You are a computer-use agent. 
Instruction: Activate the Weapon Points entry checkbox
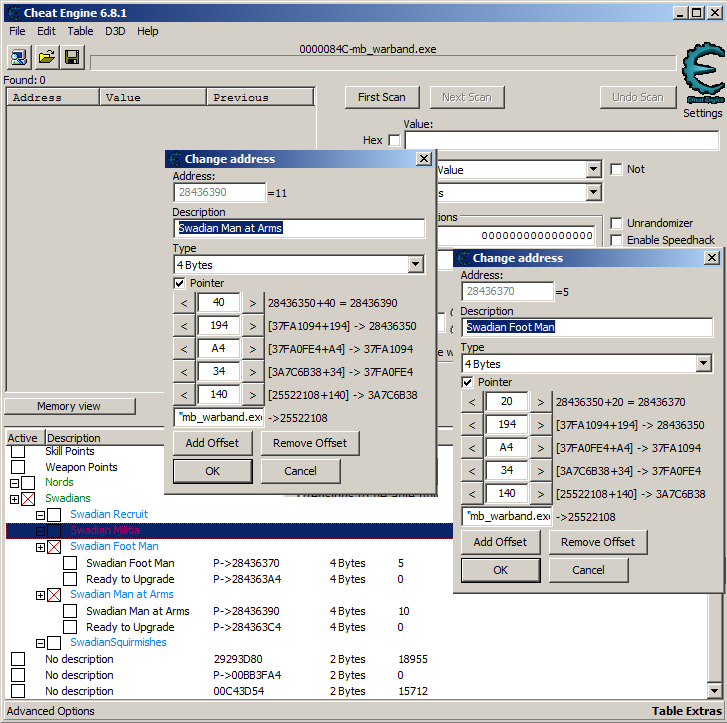click(x=18, y=467)
